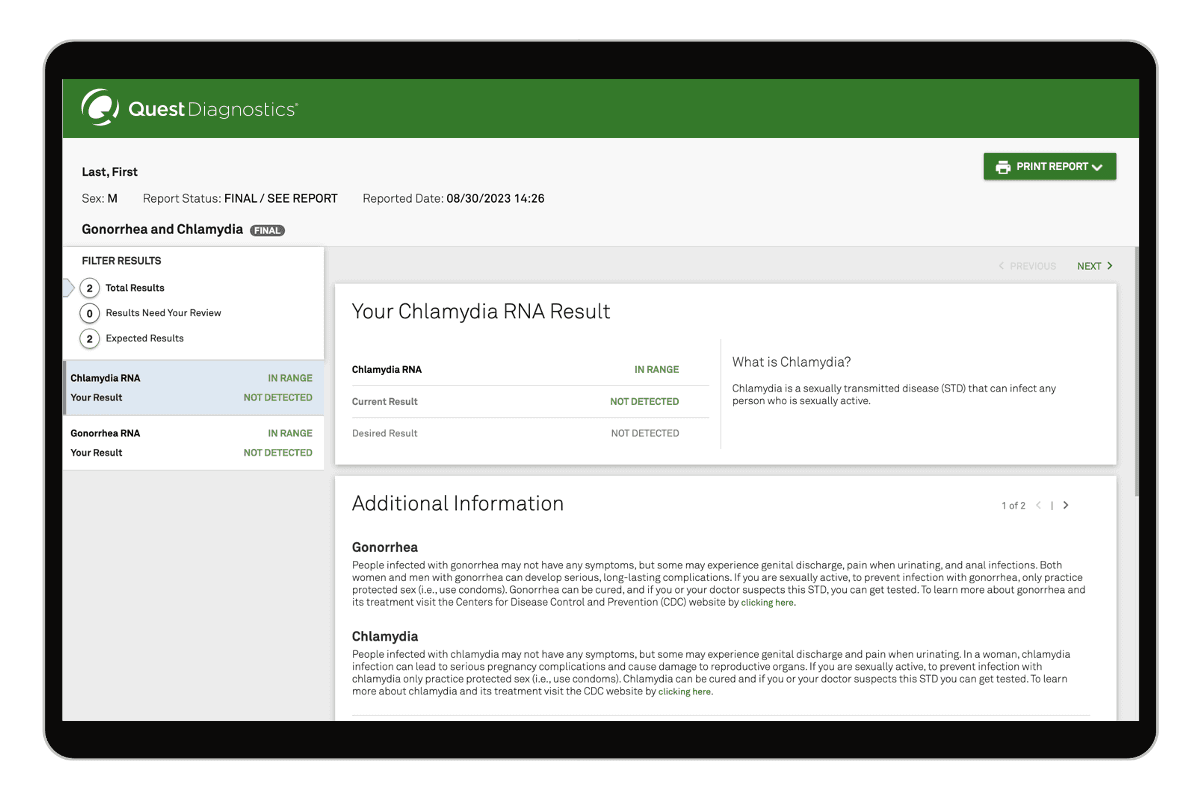
Task: Select the Gonorrhea RNA result item
Action: point(192,443)
